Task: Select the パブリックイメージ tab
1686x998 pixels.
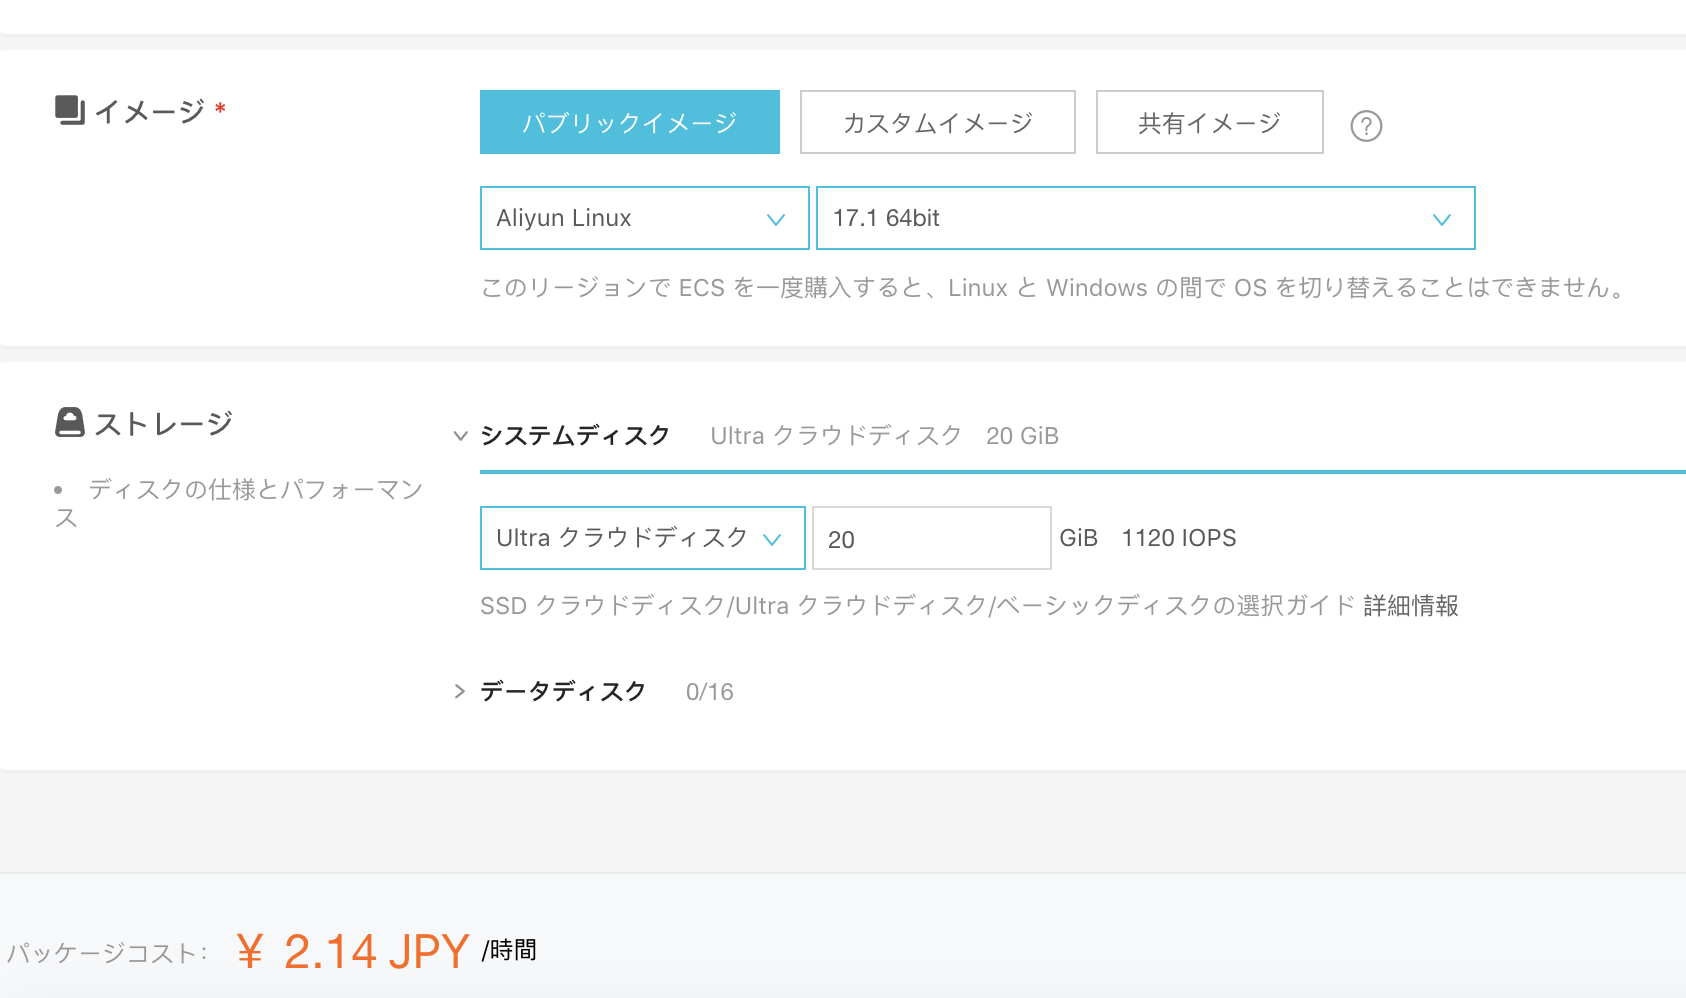Action: [630, 122]
